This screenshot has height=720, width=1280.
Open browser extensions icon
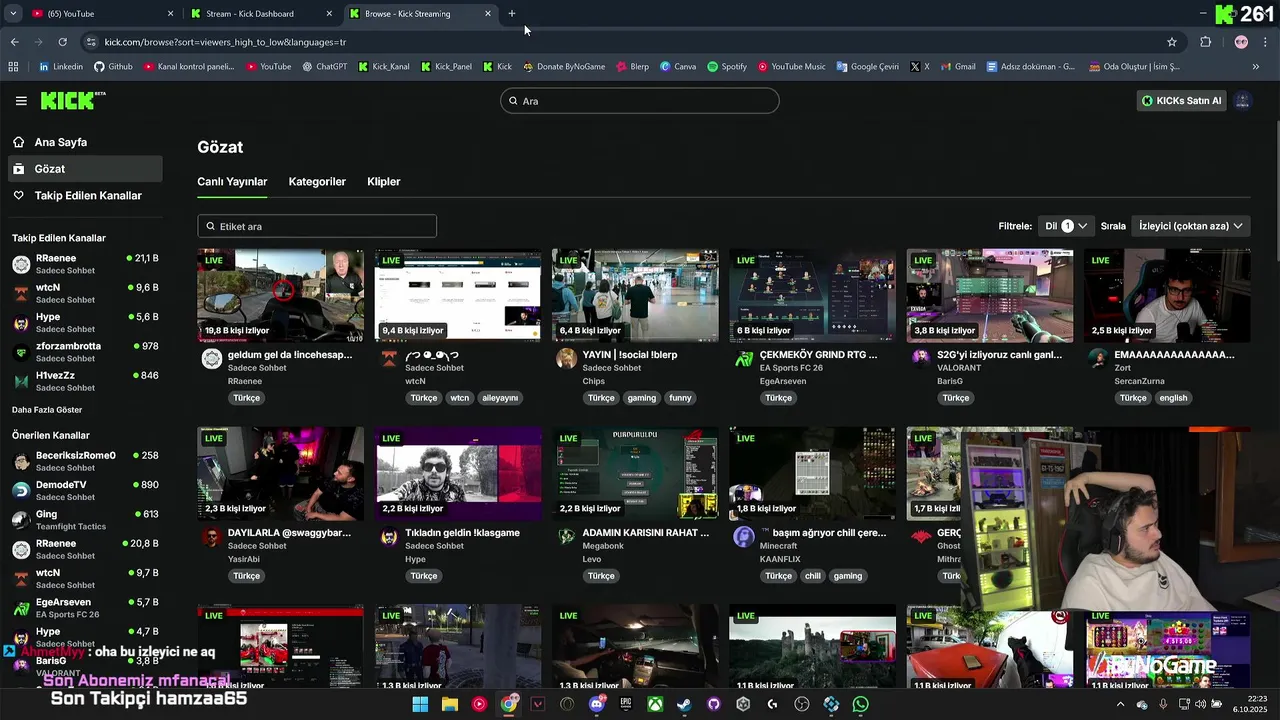point(1205,42)
